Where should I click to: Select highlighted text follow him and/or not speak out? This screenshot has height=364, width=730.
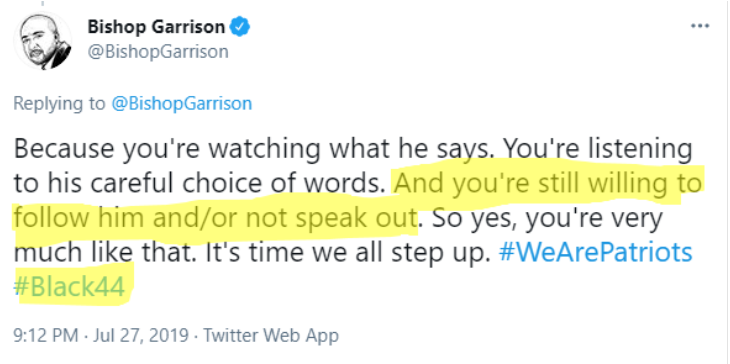point(214,218)
